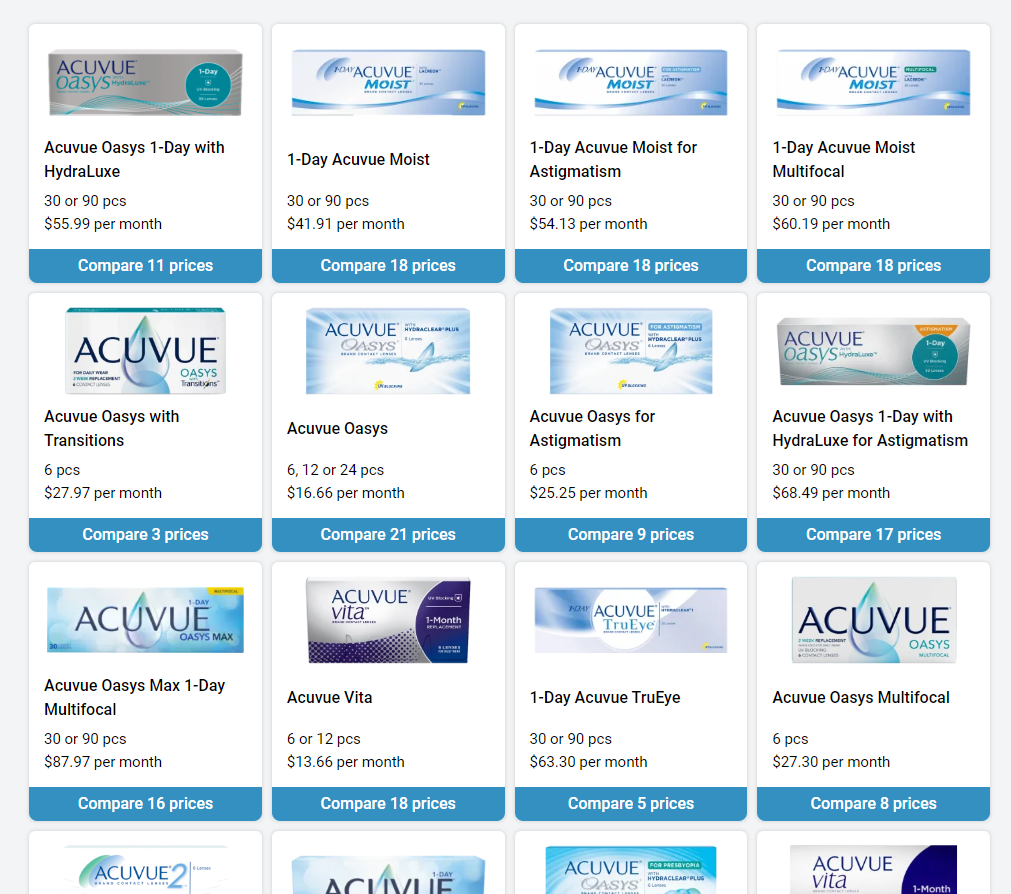Open Oasys for Astigmatism box image
Screen dimensions: 1011x894
[x=631, y=351]
